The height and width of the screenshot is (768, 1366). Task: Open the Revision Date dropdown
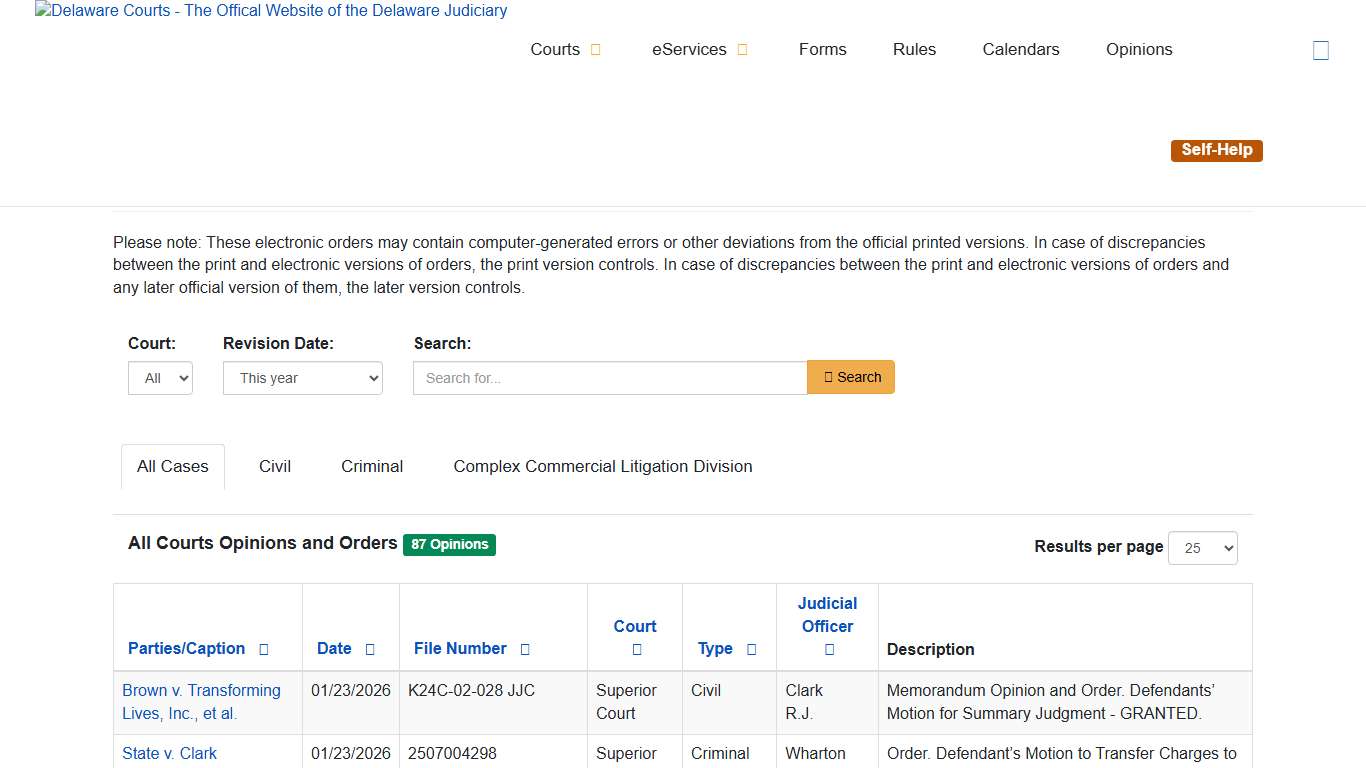(x=302, y=378)
